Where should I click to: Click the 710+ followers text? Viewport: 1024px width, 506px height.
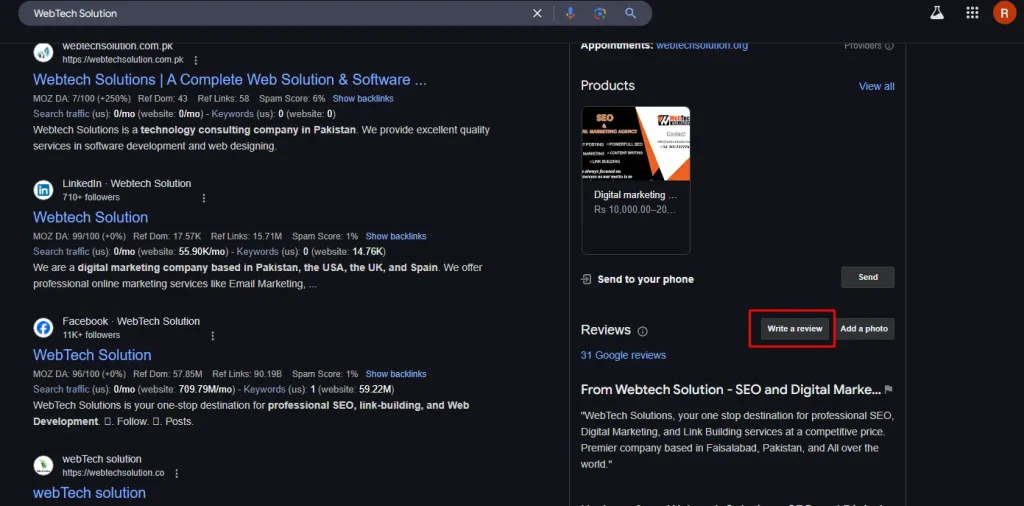(x=91, y=197)
